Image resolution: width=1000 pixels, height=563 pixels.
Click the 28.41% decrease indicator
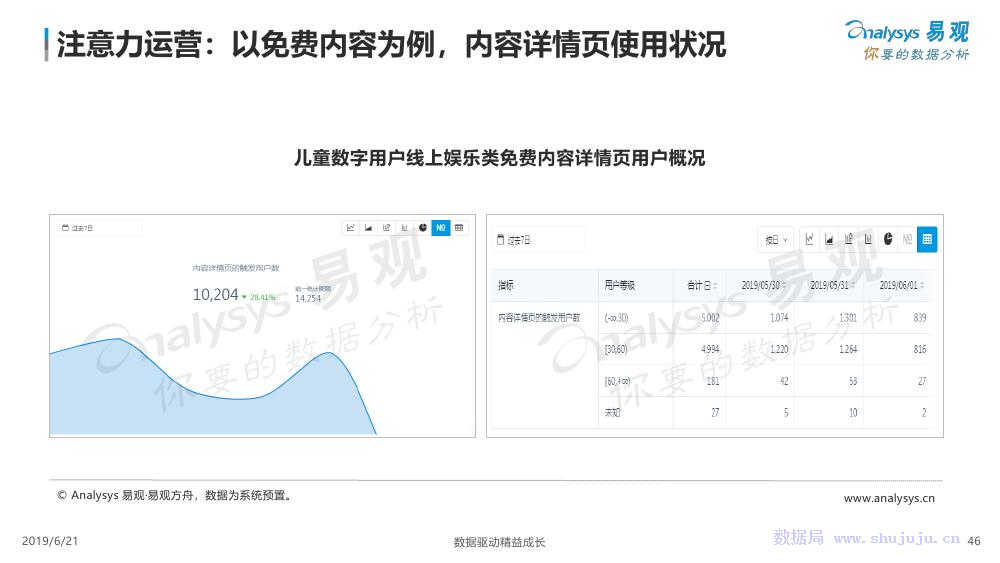click(x=259, y=297)
